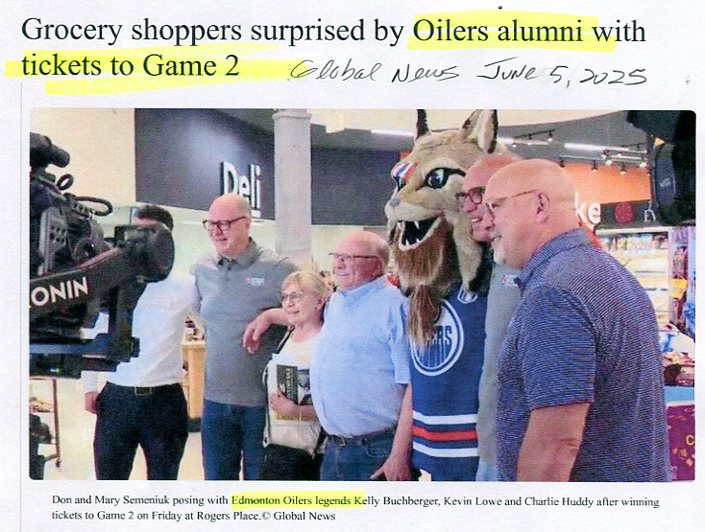Click the handwritten "June 5, 2025" date

[x=561, y=72]
